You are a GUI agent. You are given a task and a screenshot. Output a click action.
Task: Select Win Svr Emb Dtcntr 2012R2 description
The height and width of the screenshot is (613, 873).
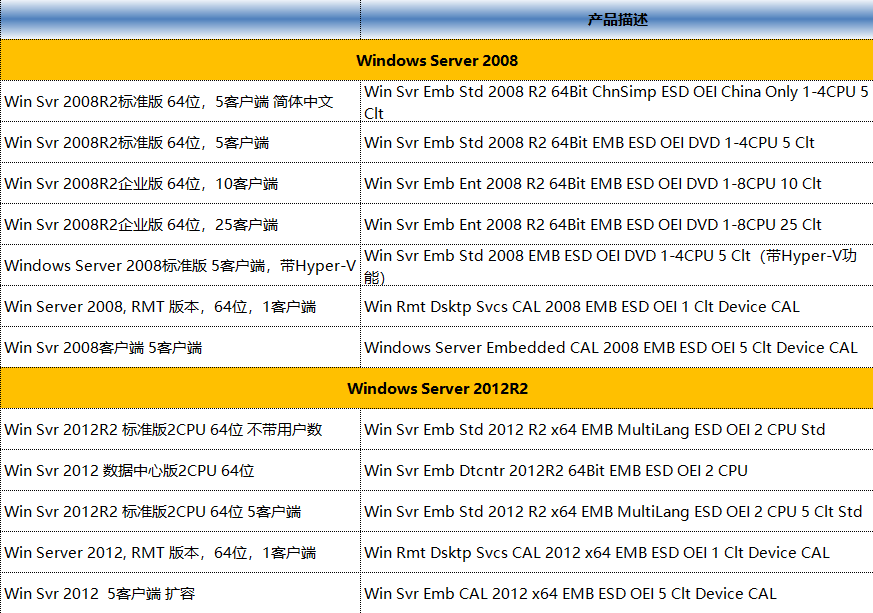pyautogui.click(x=617, y=470)
